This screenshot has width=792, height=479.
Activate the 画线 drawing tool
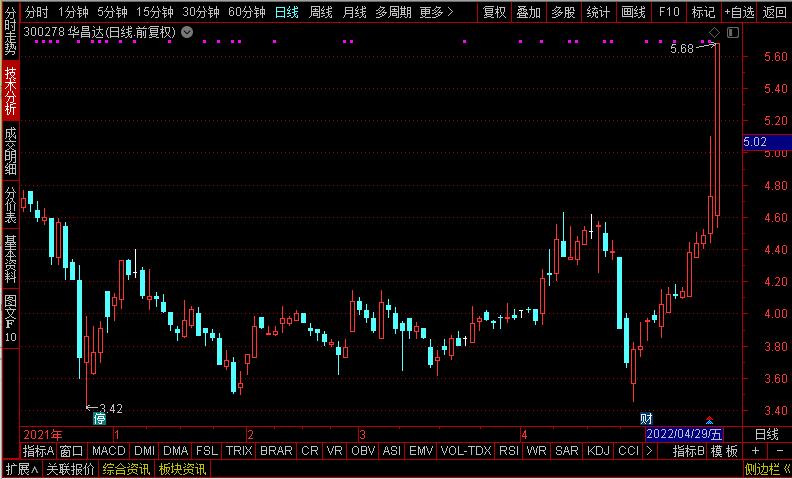(633, 12)
